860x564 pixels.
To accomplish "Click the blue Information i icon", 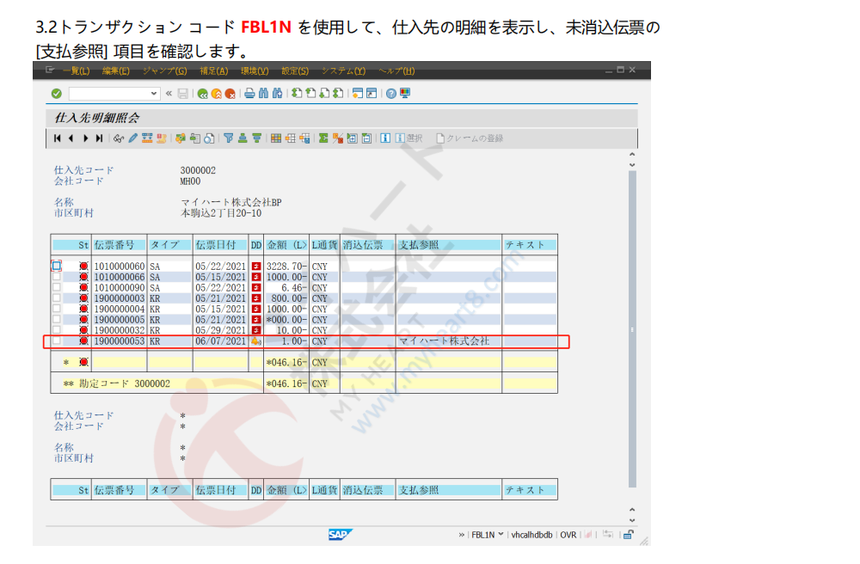I will click(386, 138).
